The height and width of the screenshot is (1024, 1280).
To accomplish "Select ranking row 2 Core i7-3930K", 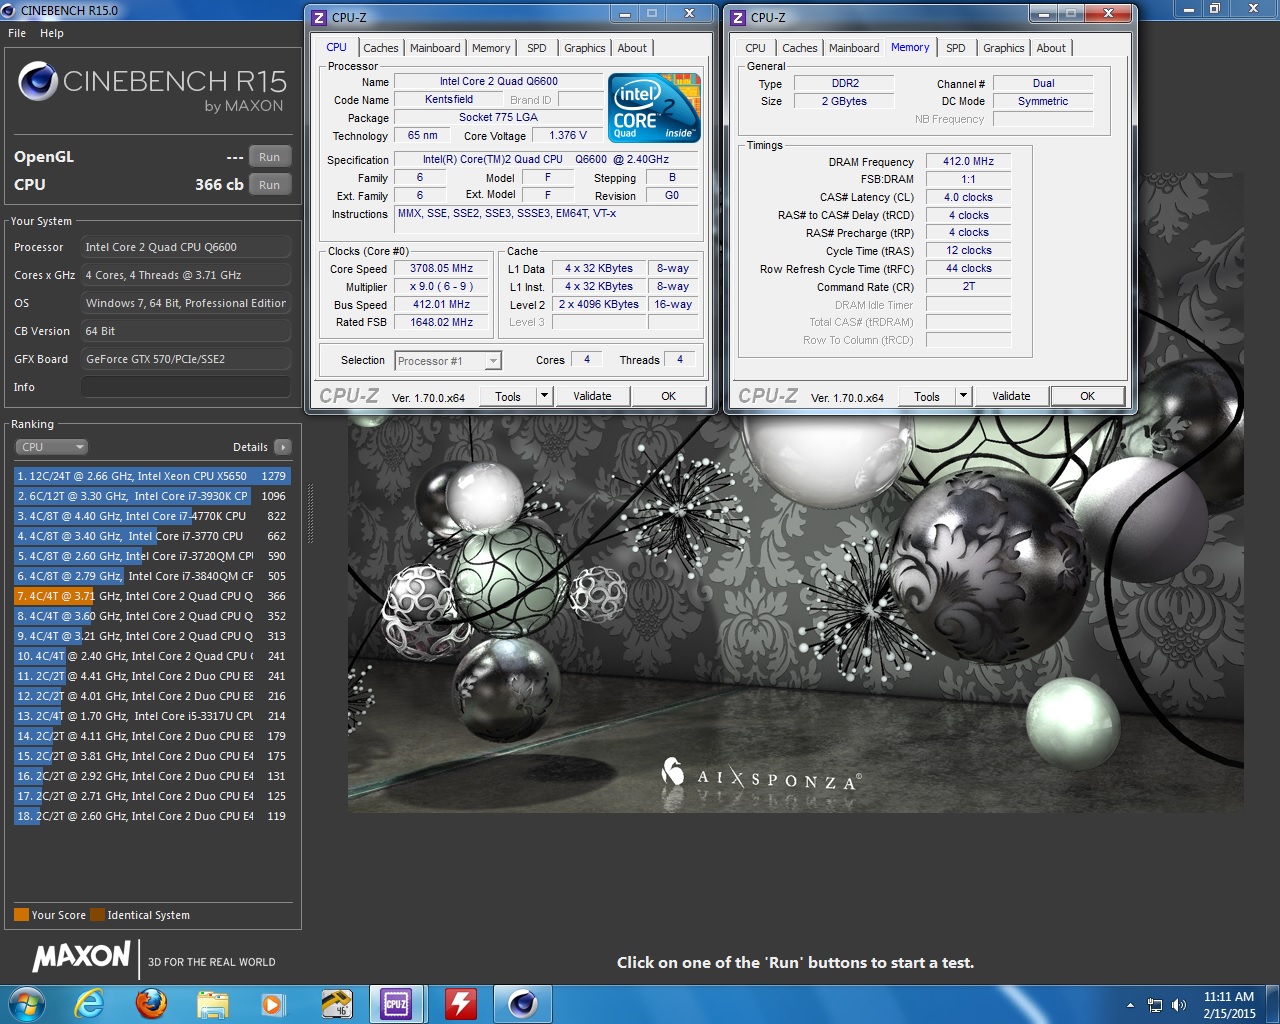I will 152,496.
